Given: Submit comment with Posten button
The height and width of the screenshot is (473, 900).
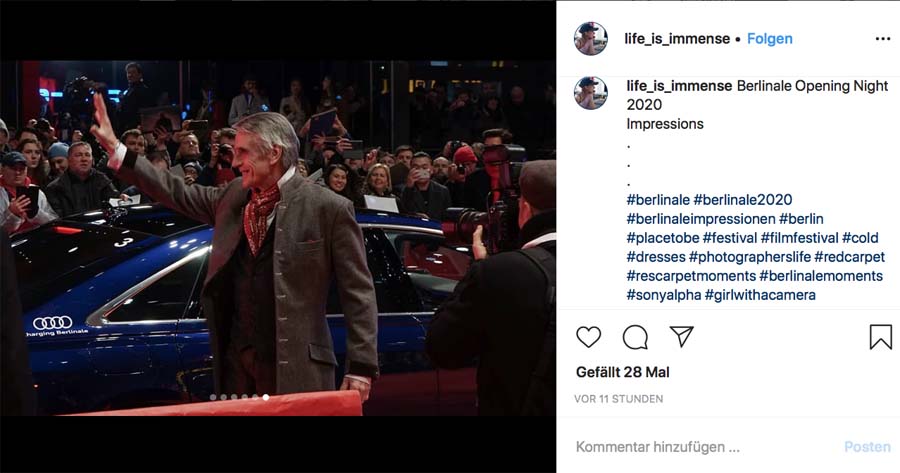Looking at the screenshot, I should (867, 447).
